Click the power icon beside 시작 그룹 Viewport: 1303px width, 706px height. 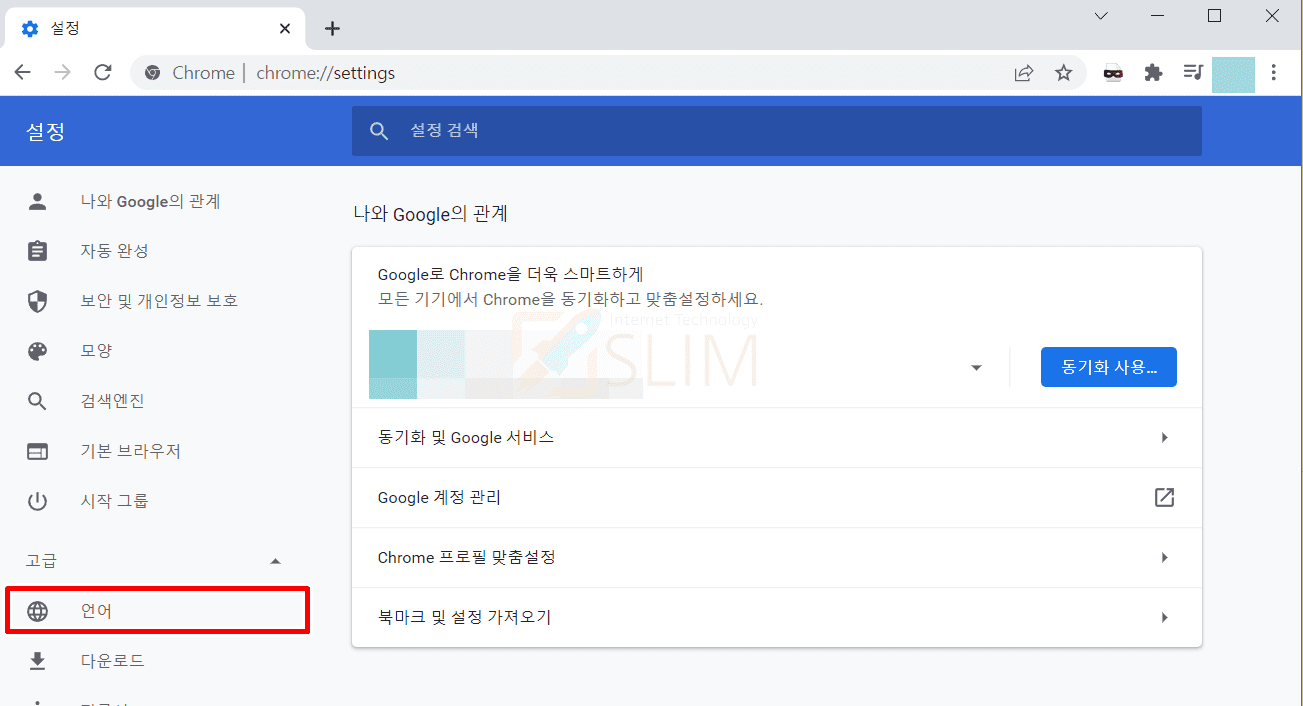pyautogui.click(x=37, y=501)
